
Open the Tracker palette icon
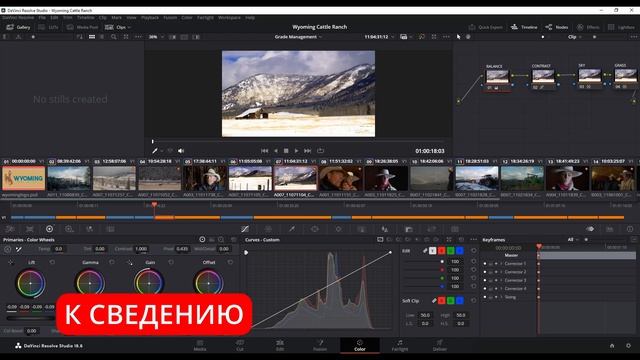[x=338, y=229]
